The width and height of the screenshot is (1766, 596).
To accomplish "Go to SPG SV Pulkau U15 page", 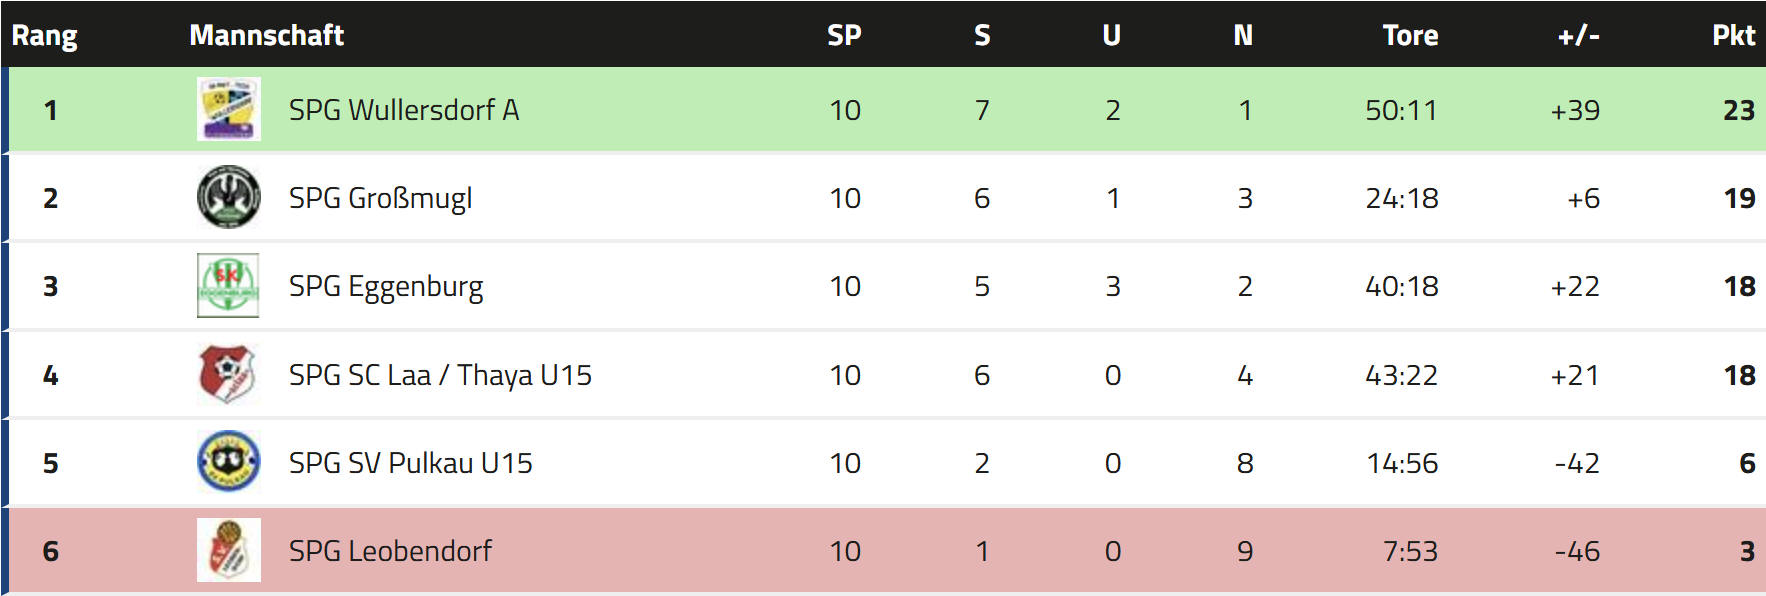I will [x=410, y=463].
